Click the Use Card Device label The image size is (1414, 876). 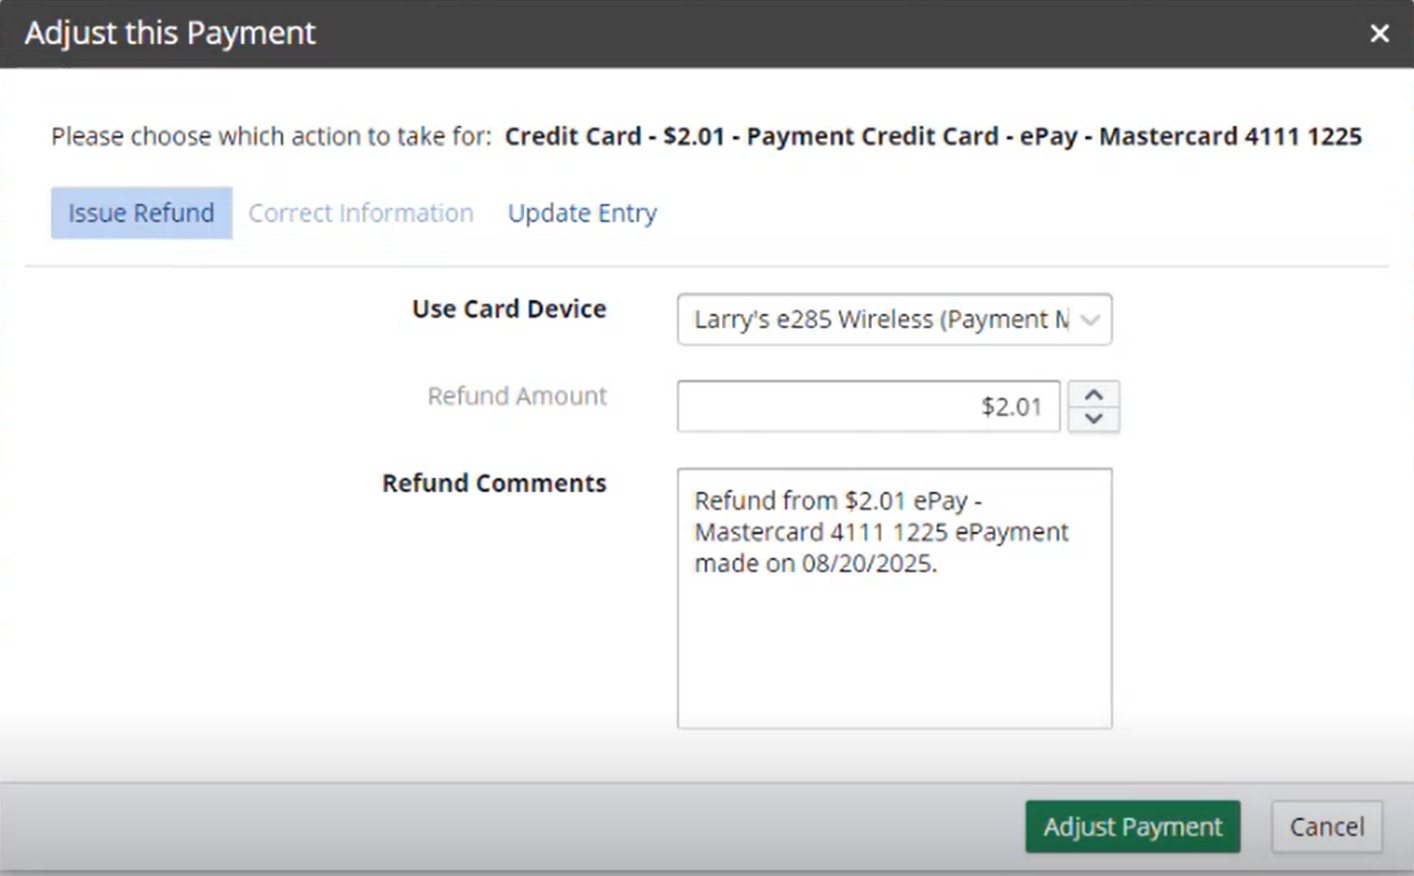509,309
